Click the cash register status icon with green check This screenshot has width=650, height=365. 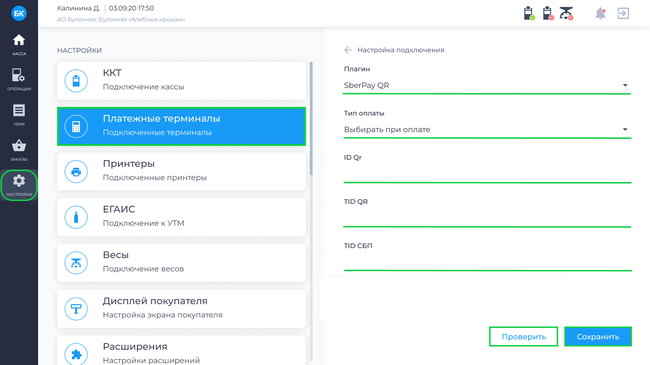pos(529,13)
